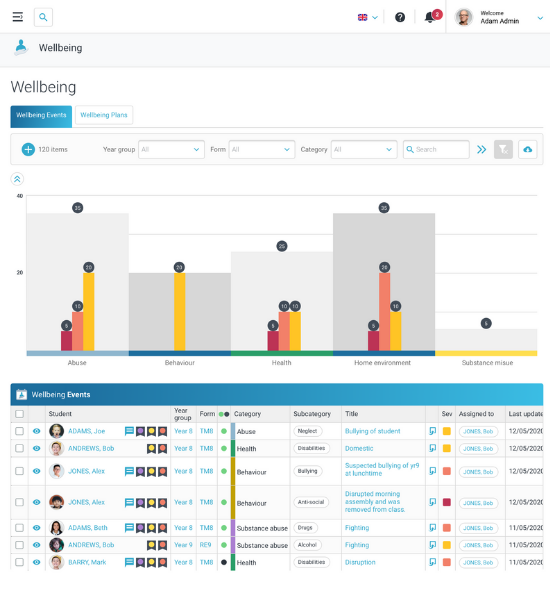Switch to the Wellbeing Events tab
This screenshot has width=550, height=600.
coord(41,116)
